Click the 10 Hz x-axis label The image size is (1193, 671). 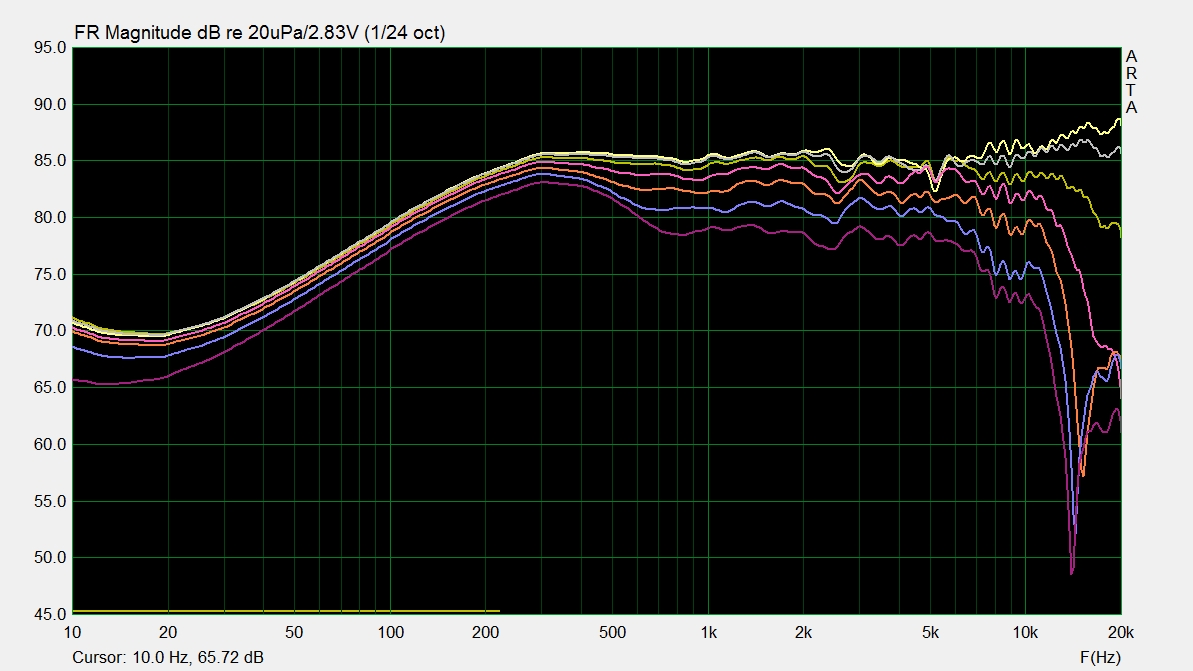coord(72,632)
